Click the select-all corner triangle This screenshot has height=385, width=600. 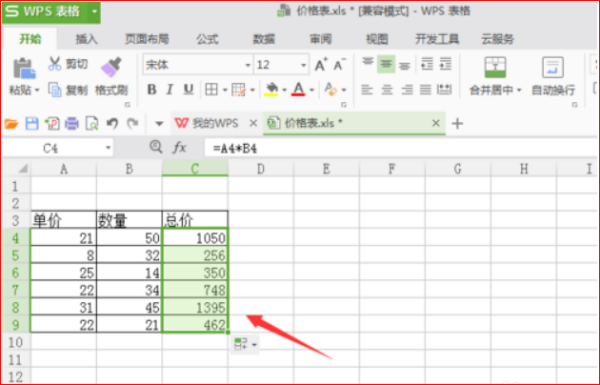[23, 168]
